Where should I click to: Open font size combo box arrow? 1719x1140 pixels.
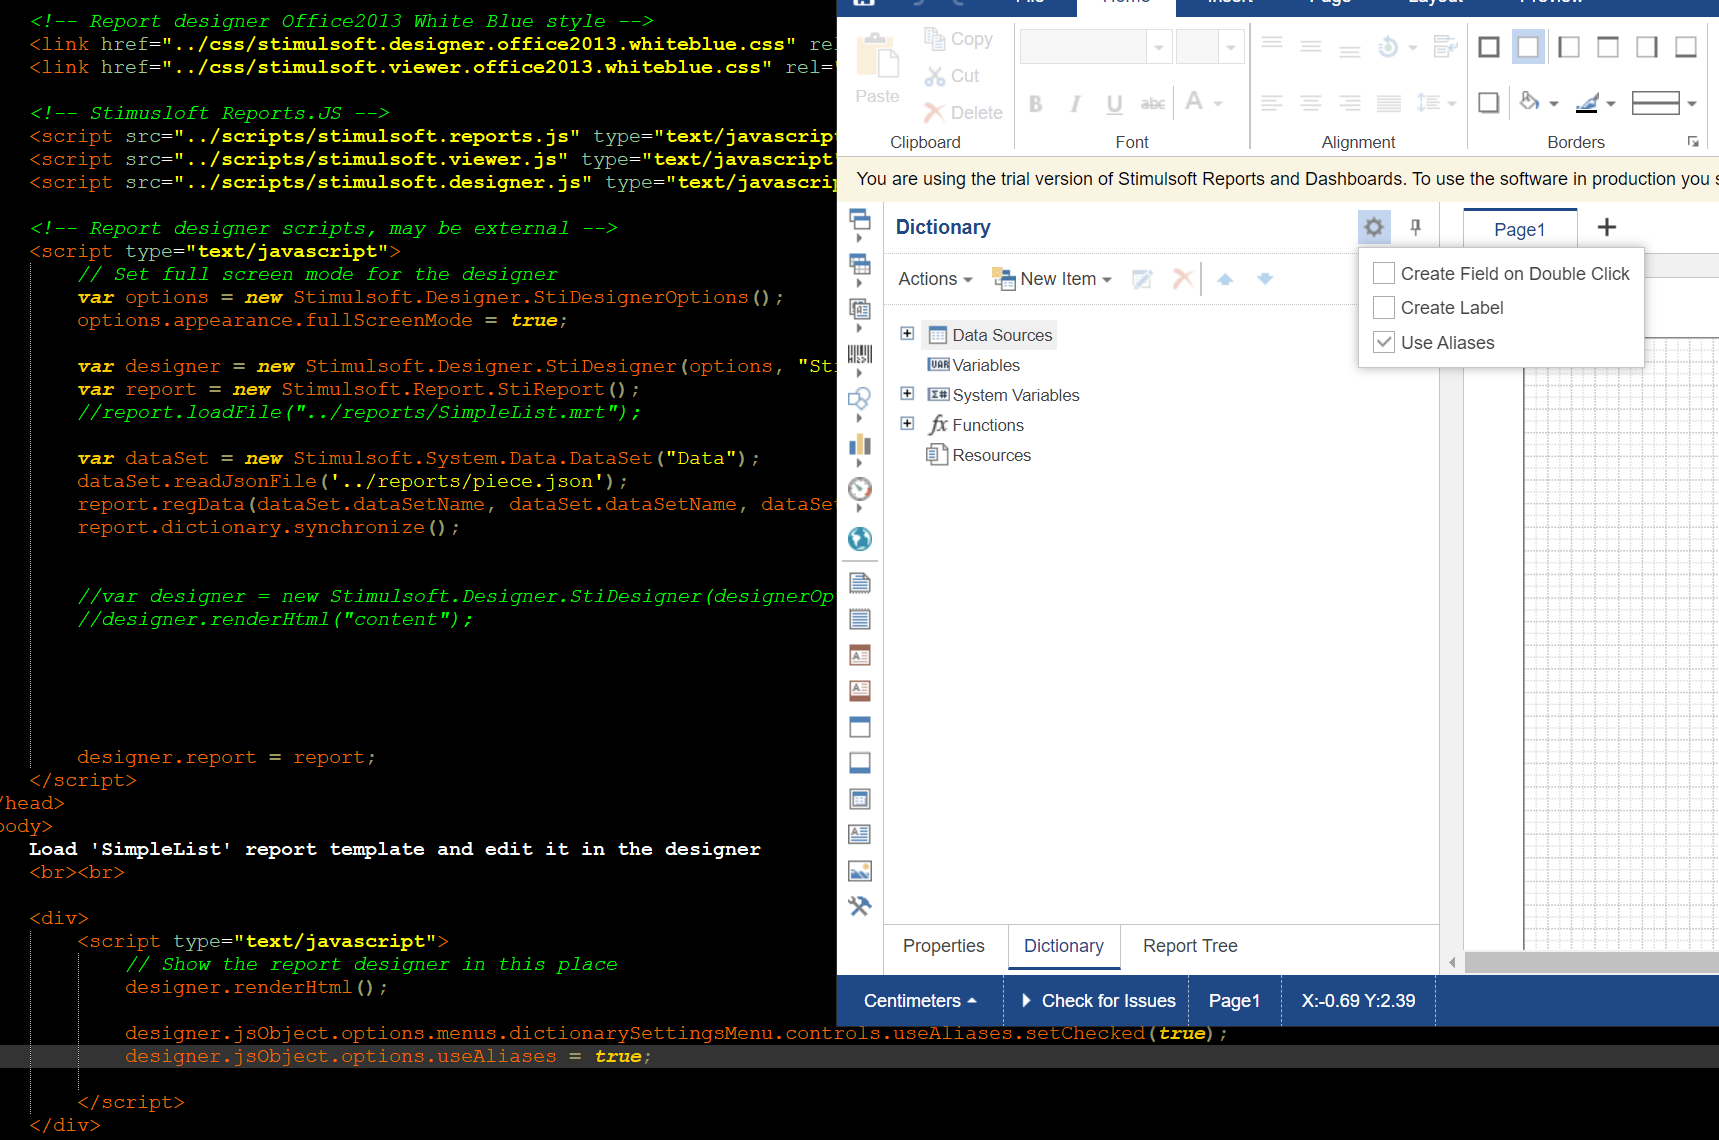point(1231,47)
